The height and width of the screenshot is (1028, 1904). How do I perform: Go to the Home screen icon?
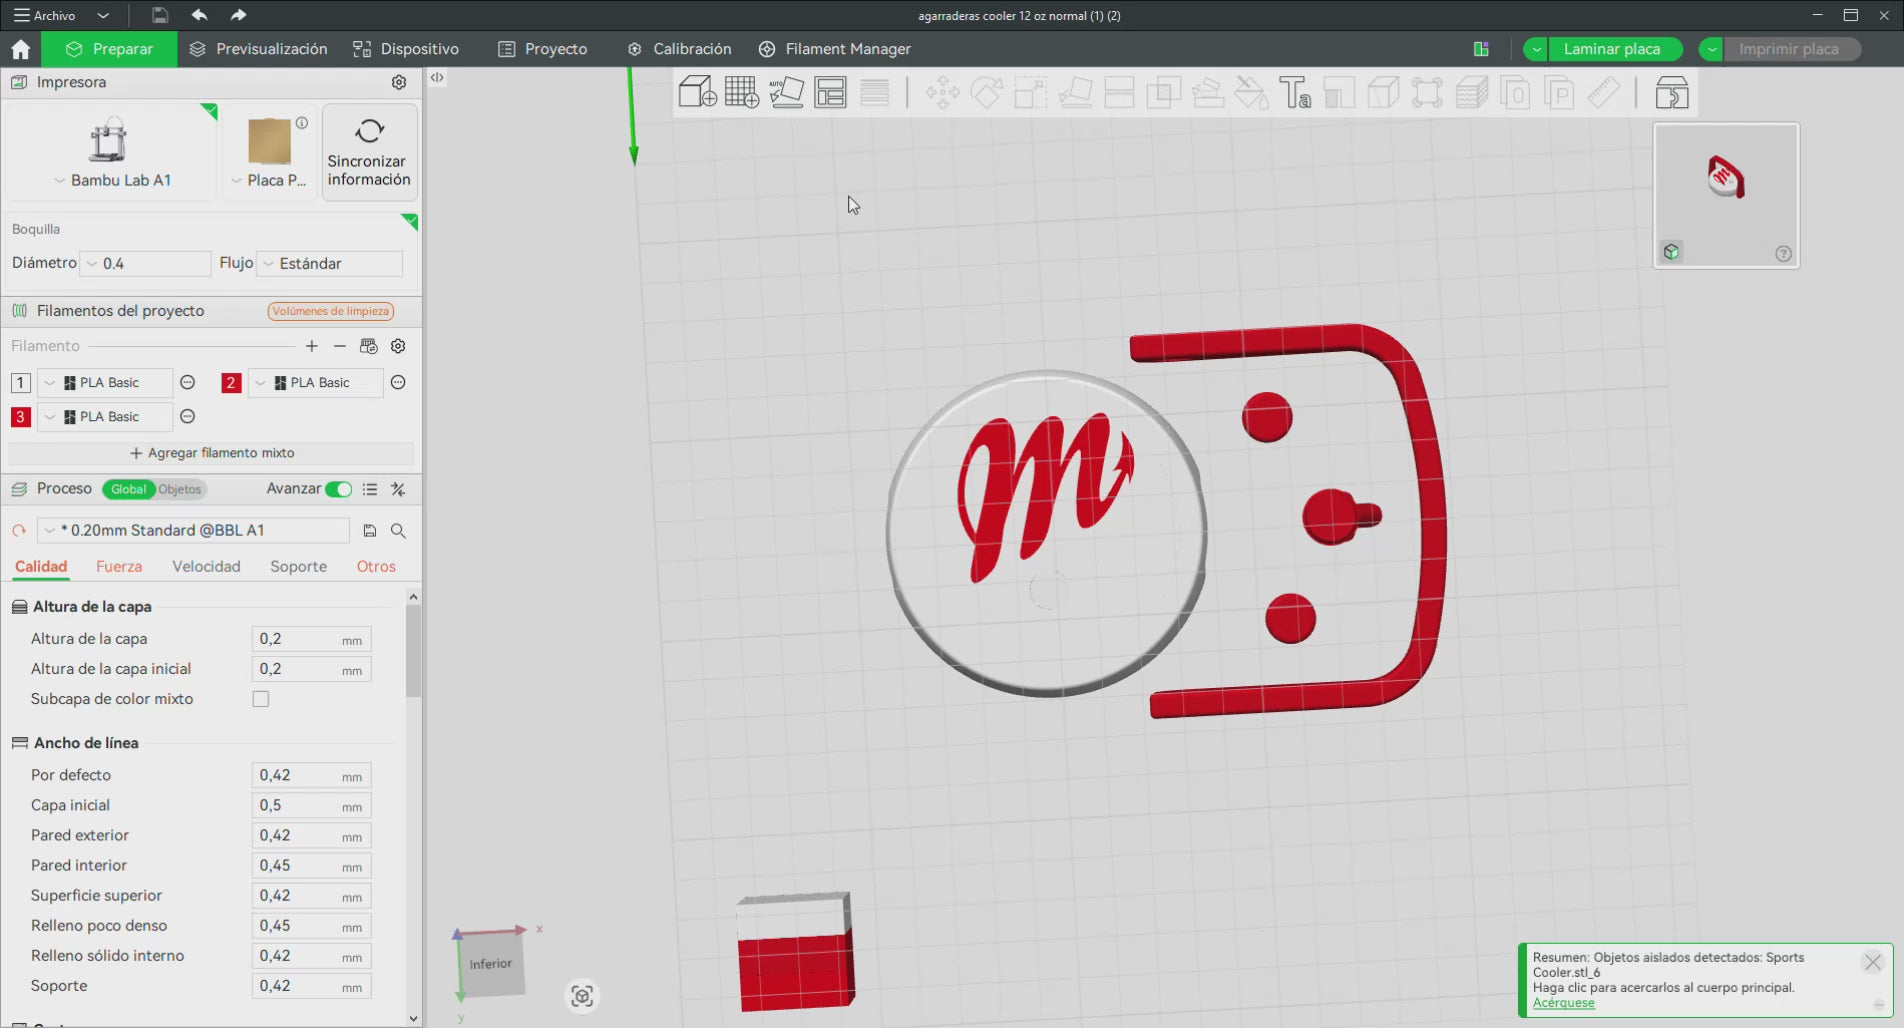pyautogui.click(x=21, y=49)
